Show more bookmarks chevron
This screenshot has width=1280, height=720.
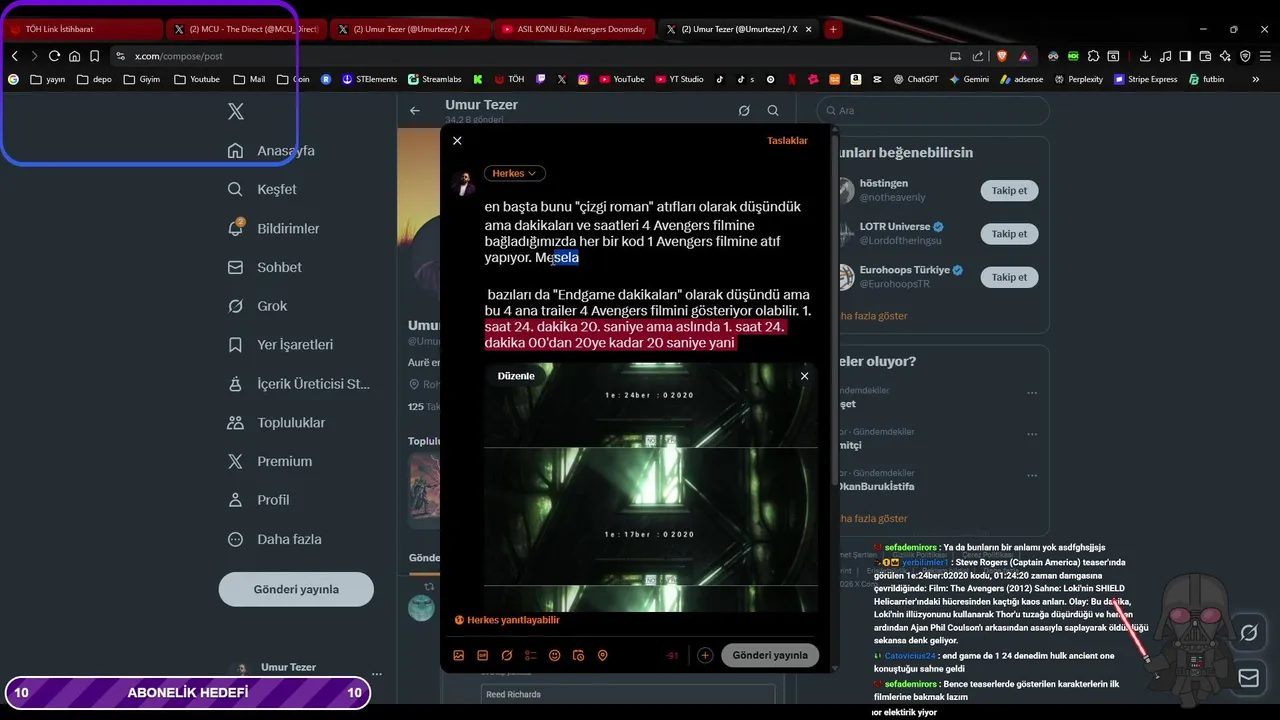1256,79
